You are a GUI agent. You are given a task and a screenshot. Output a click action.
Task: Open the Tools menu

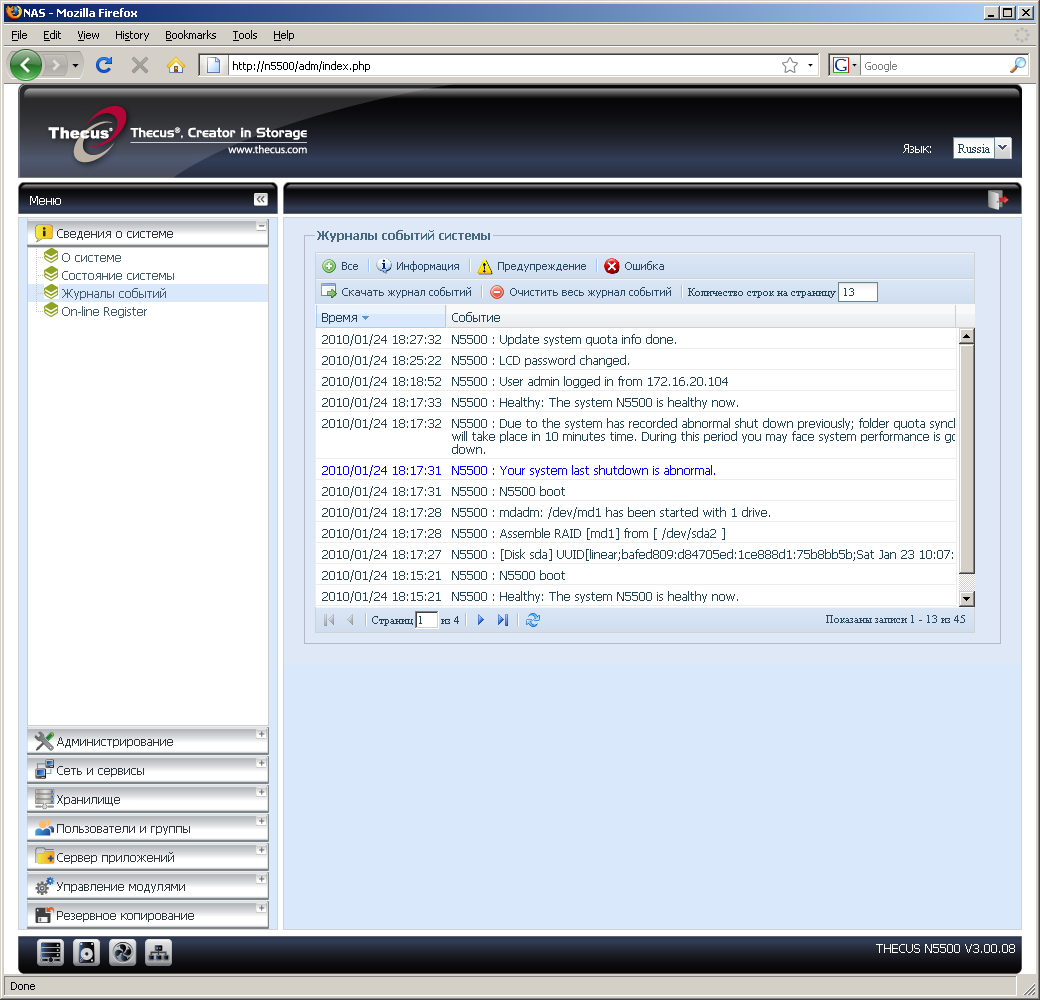pos(245,35)
